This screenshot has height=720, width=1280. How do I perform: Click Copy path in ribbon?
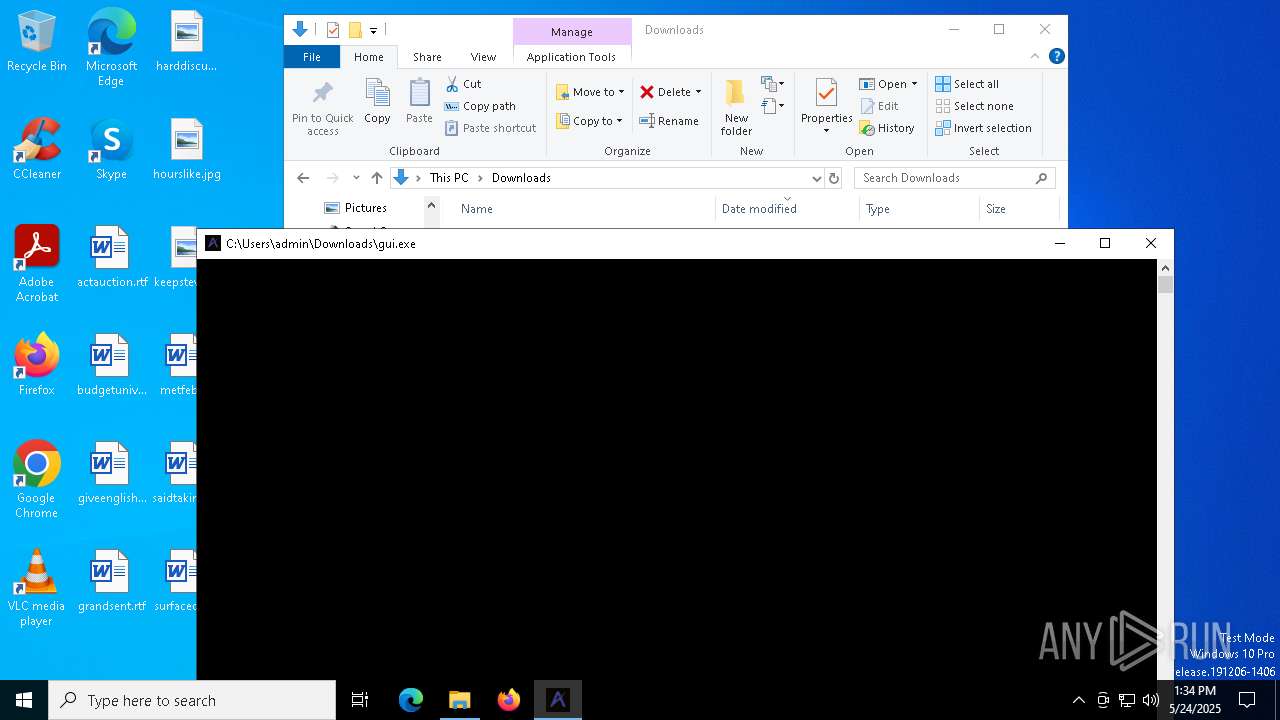click(x=480, y=106)
